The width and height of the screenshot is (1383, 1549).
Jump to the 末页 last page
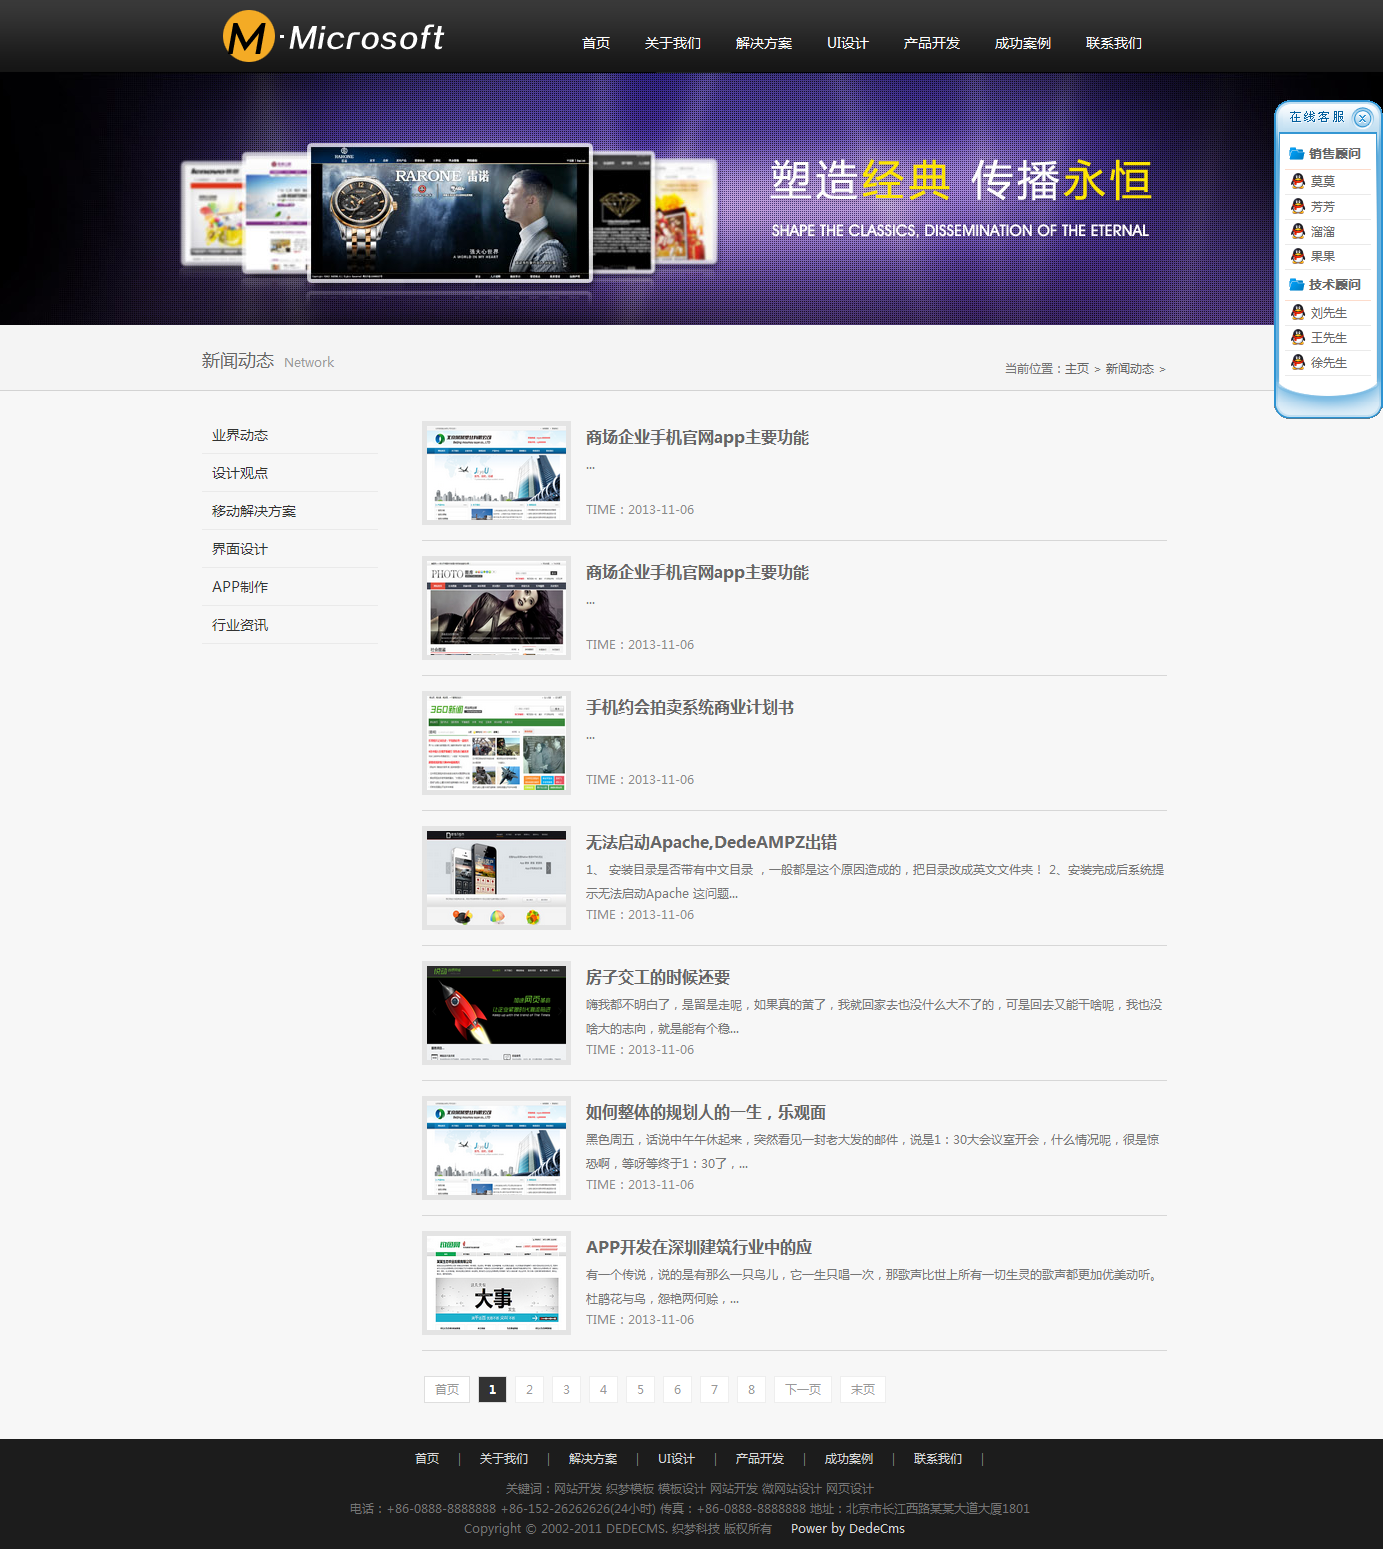862,1390
